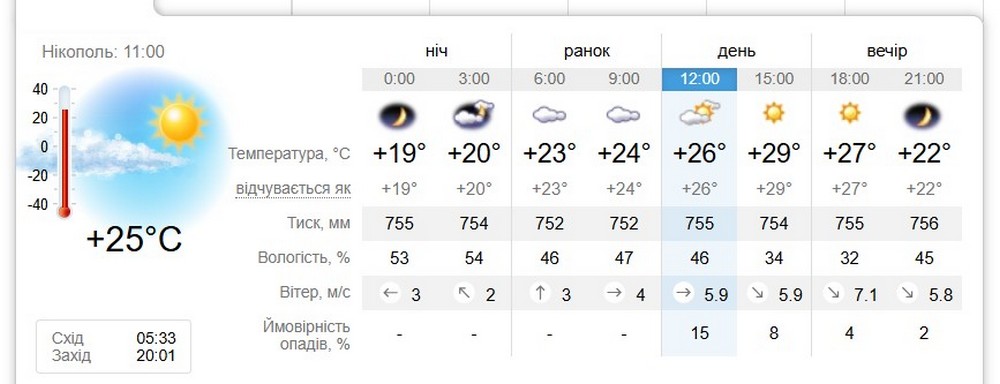Select the 15:00 time column header
Image resolution: width=1000 pixels, height=384 pixels.
(774, 79)
